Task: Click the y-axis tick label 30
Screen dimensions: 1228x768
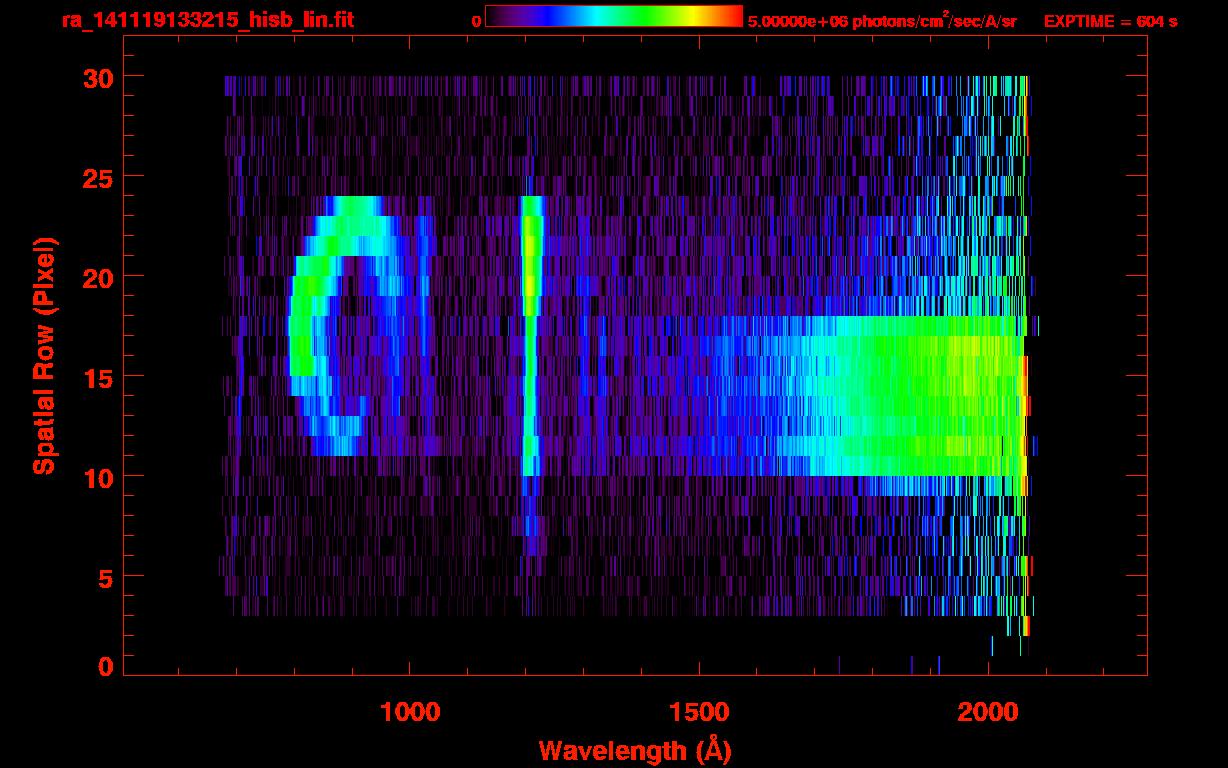Action: [x=97, y=77]
